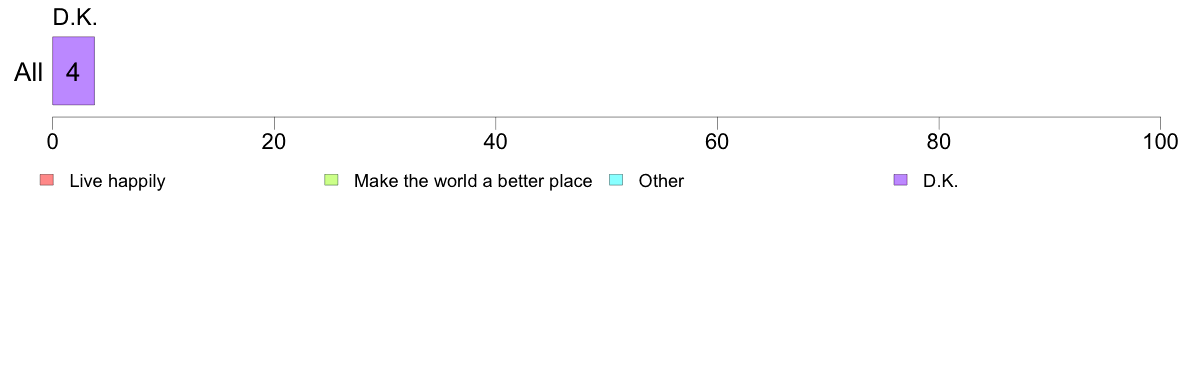Click the red Live happily legend swatch
1188x368 pixels.
tap(47, 180)
